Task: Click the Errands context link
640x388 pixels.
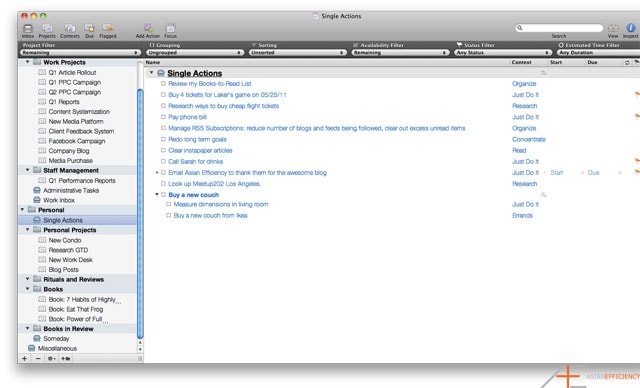Action: (522, 215)
